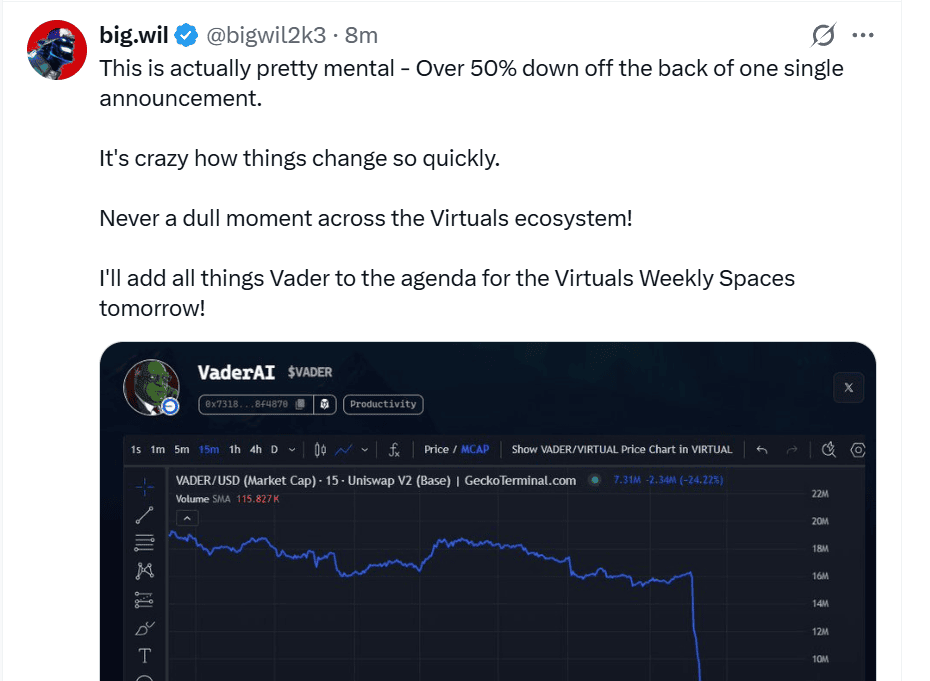Open the indicators fx menu
Image resolution: width=930 pixels, height=681 pixels.
point(394,450)
